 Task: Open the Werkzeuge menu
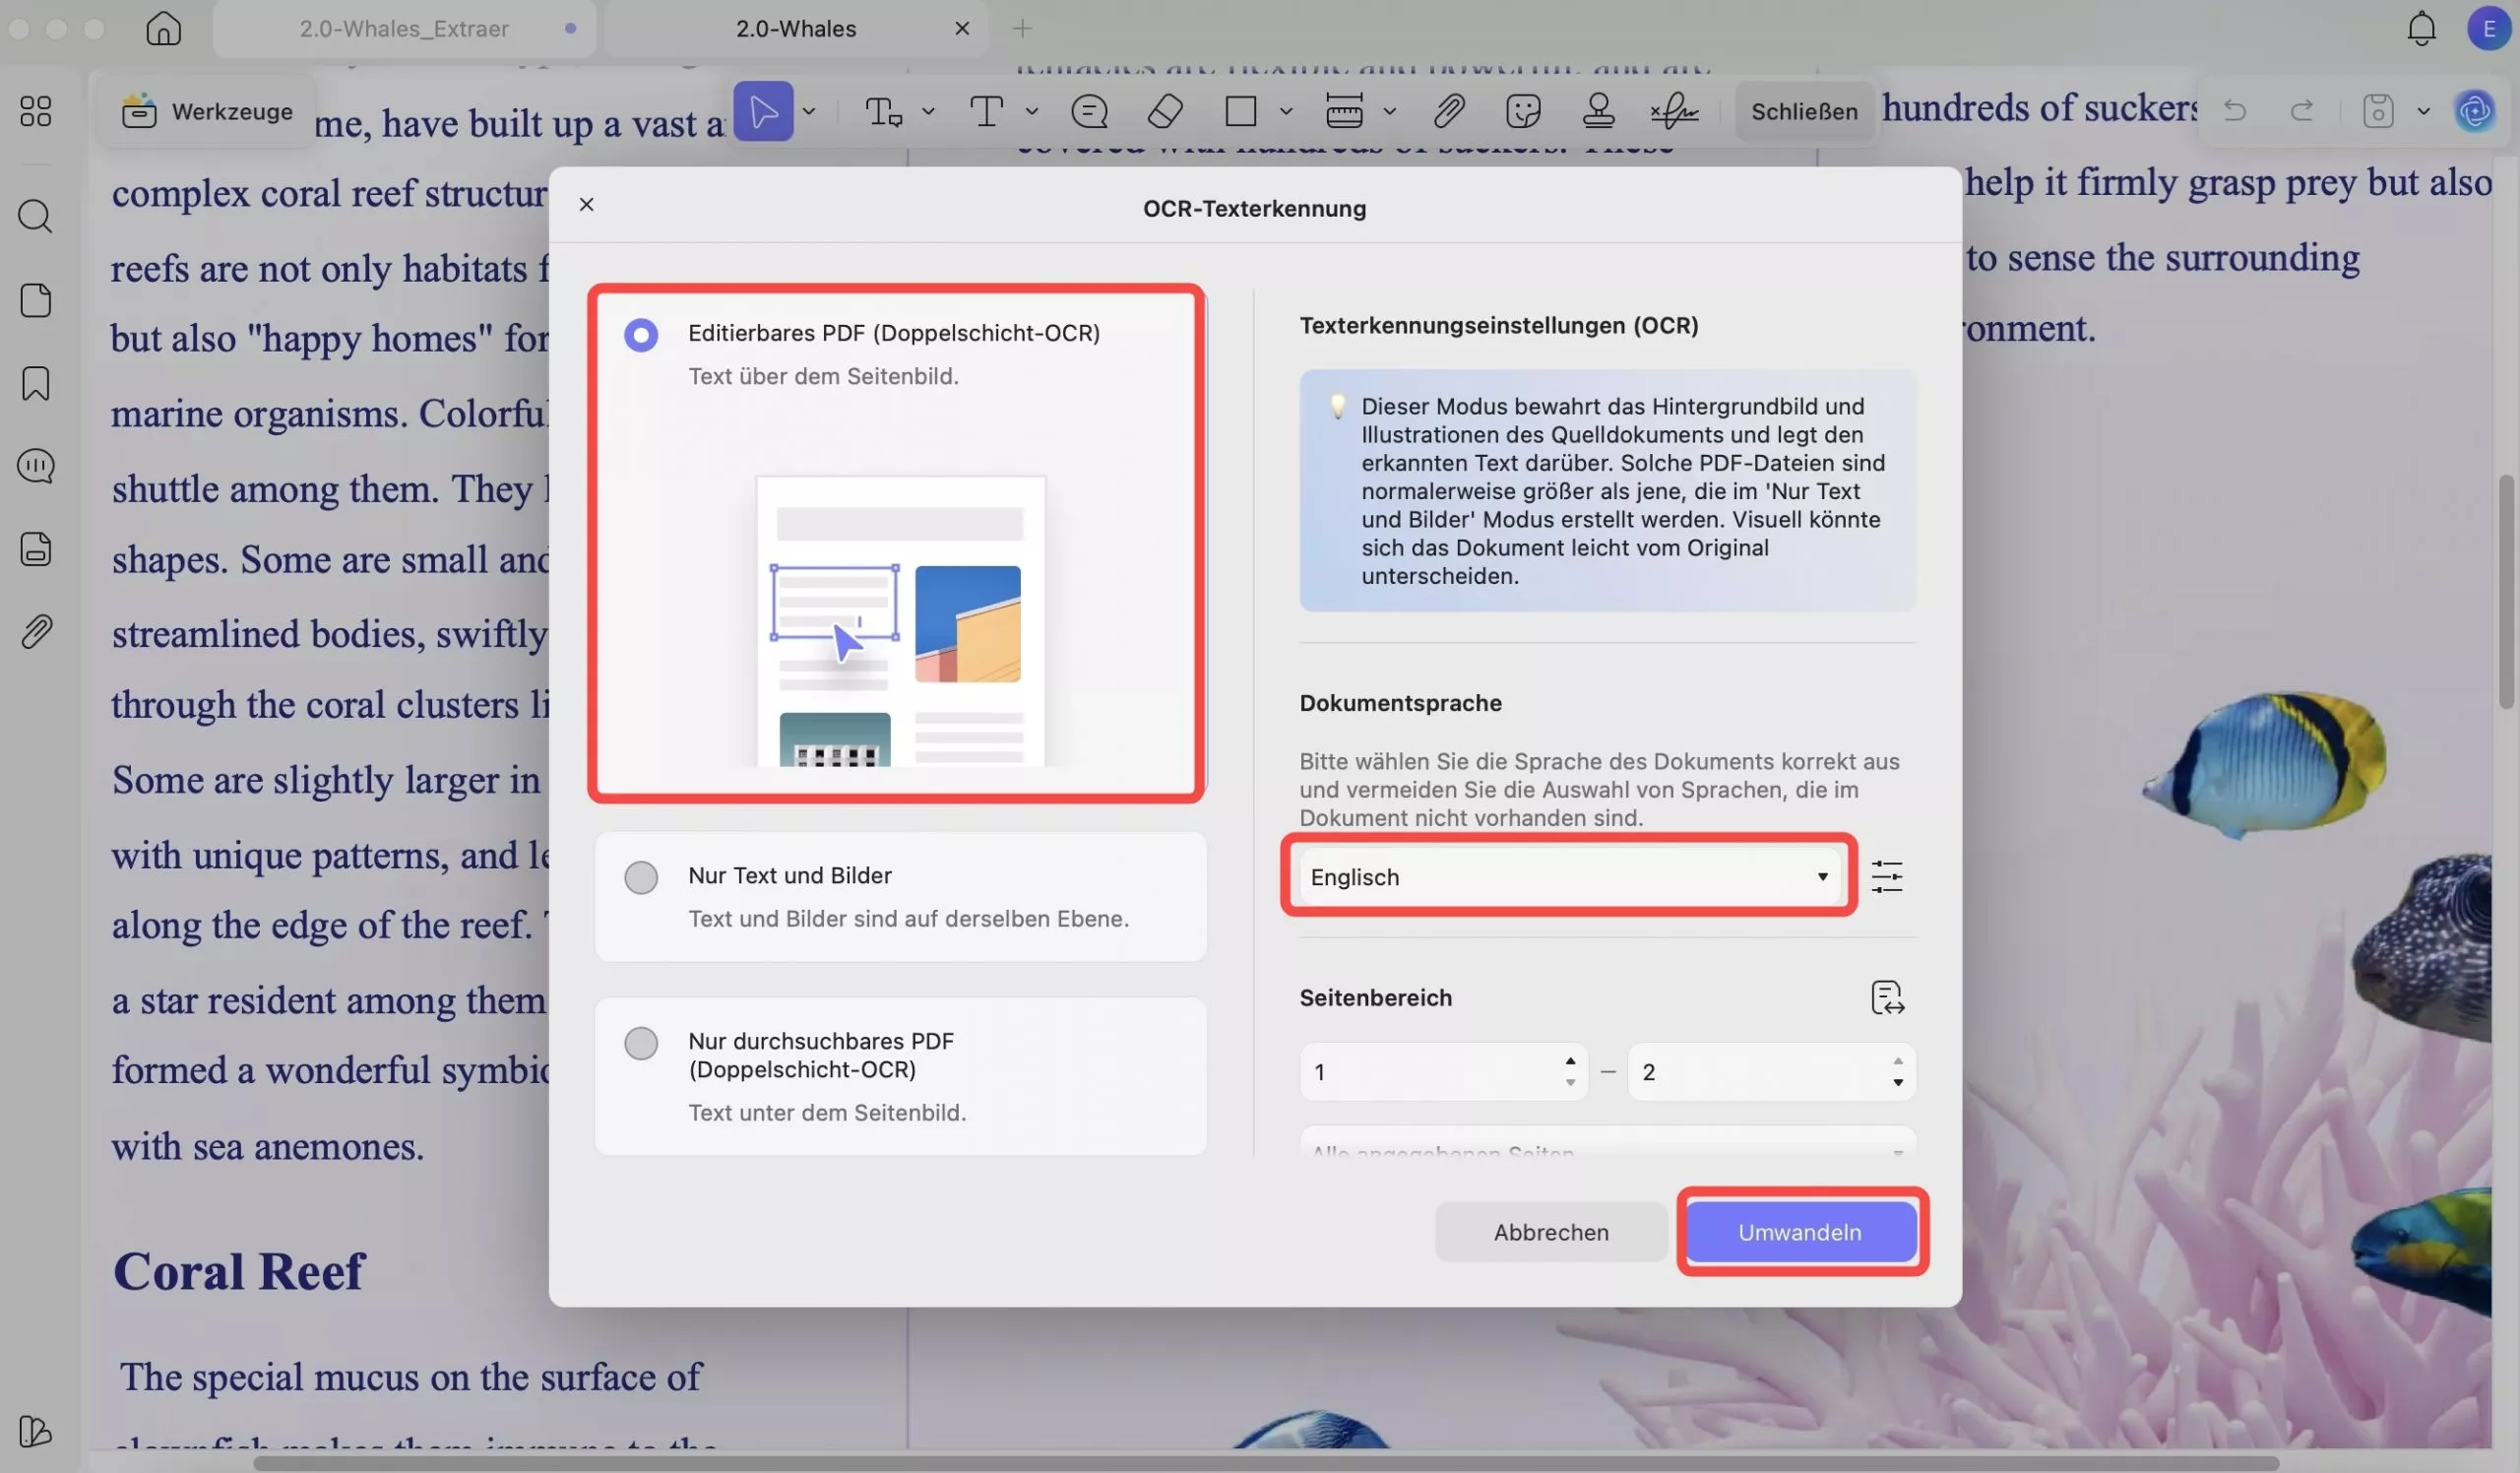click(207, 111)
